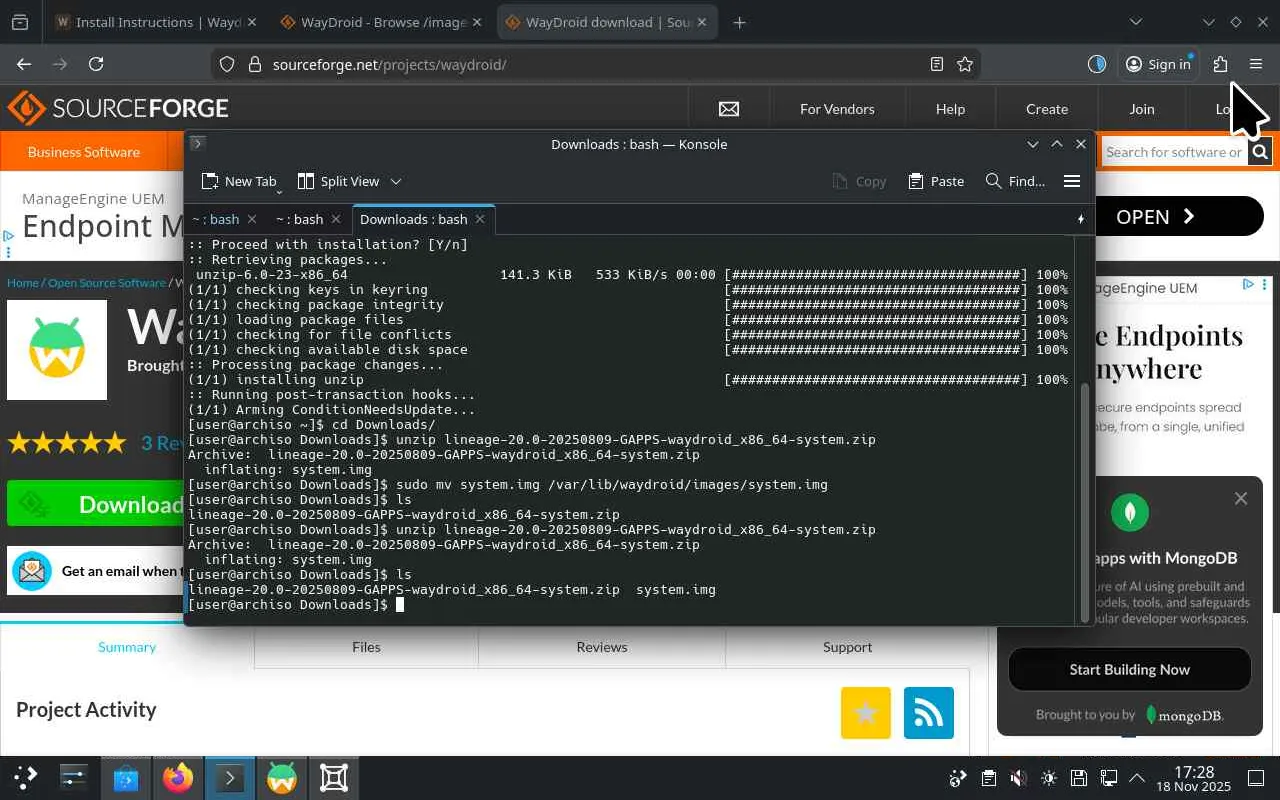
Task: Click the sourceforge.net URL address bar
Action: click(x=595, y=64)
